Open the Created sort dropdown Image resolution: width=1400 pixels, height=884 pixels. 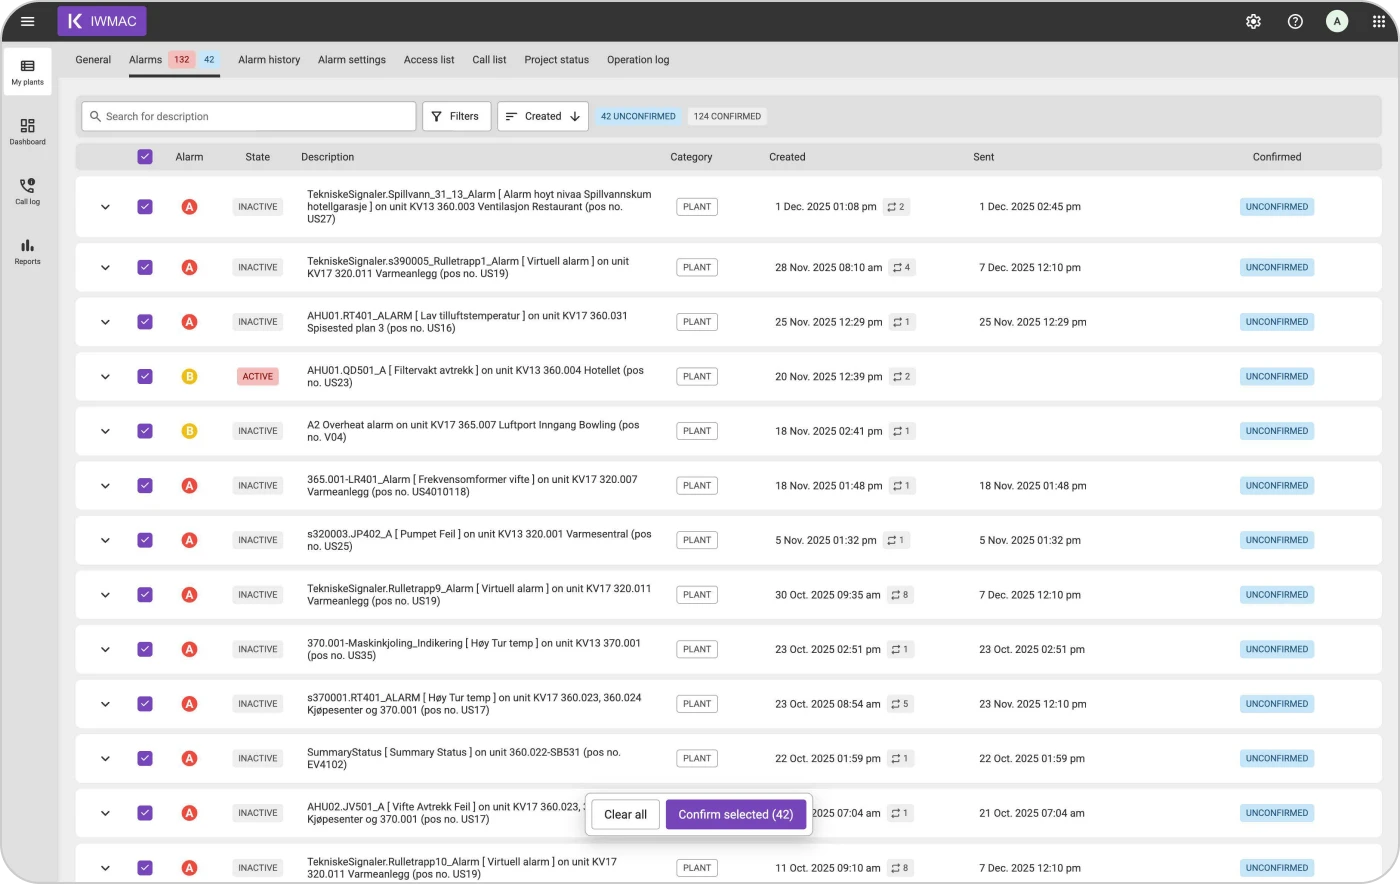[543, 116]
